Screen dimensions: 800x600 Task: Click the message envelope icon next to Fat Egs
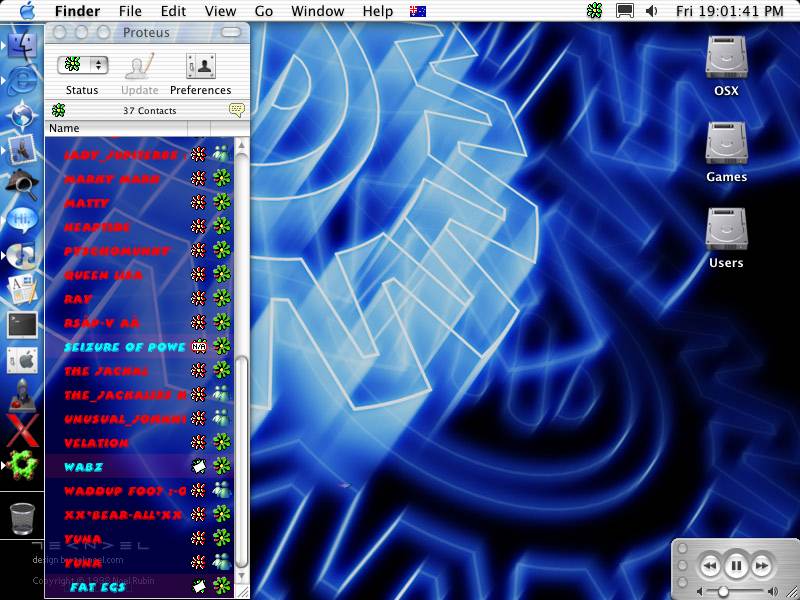pos(198,586)
